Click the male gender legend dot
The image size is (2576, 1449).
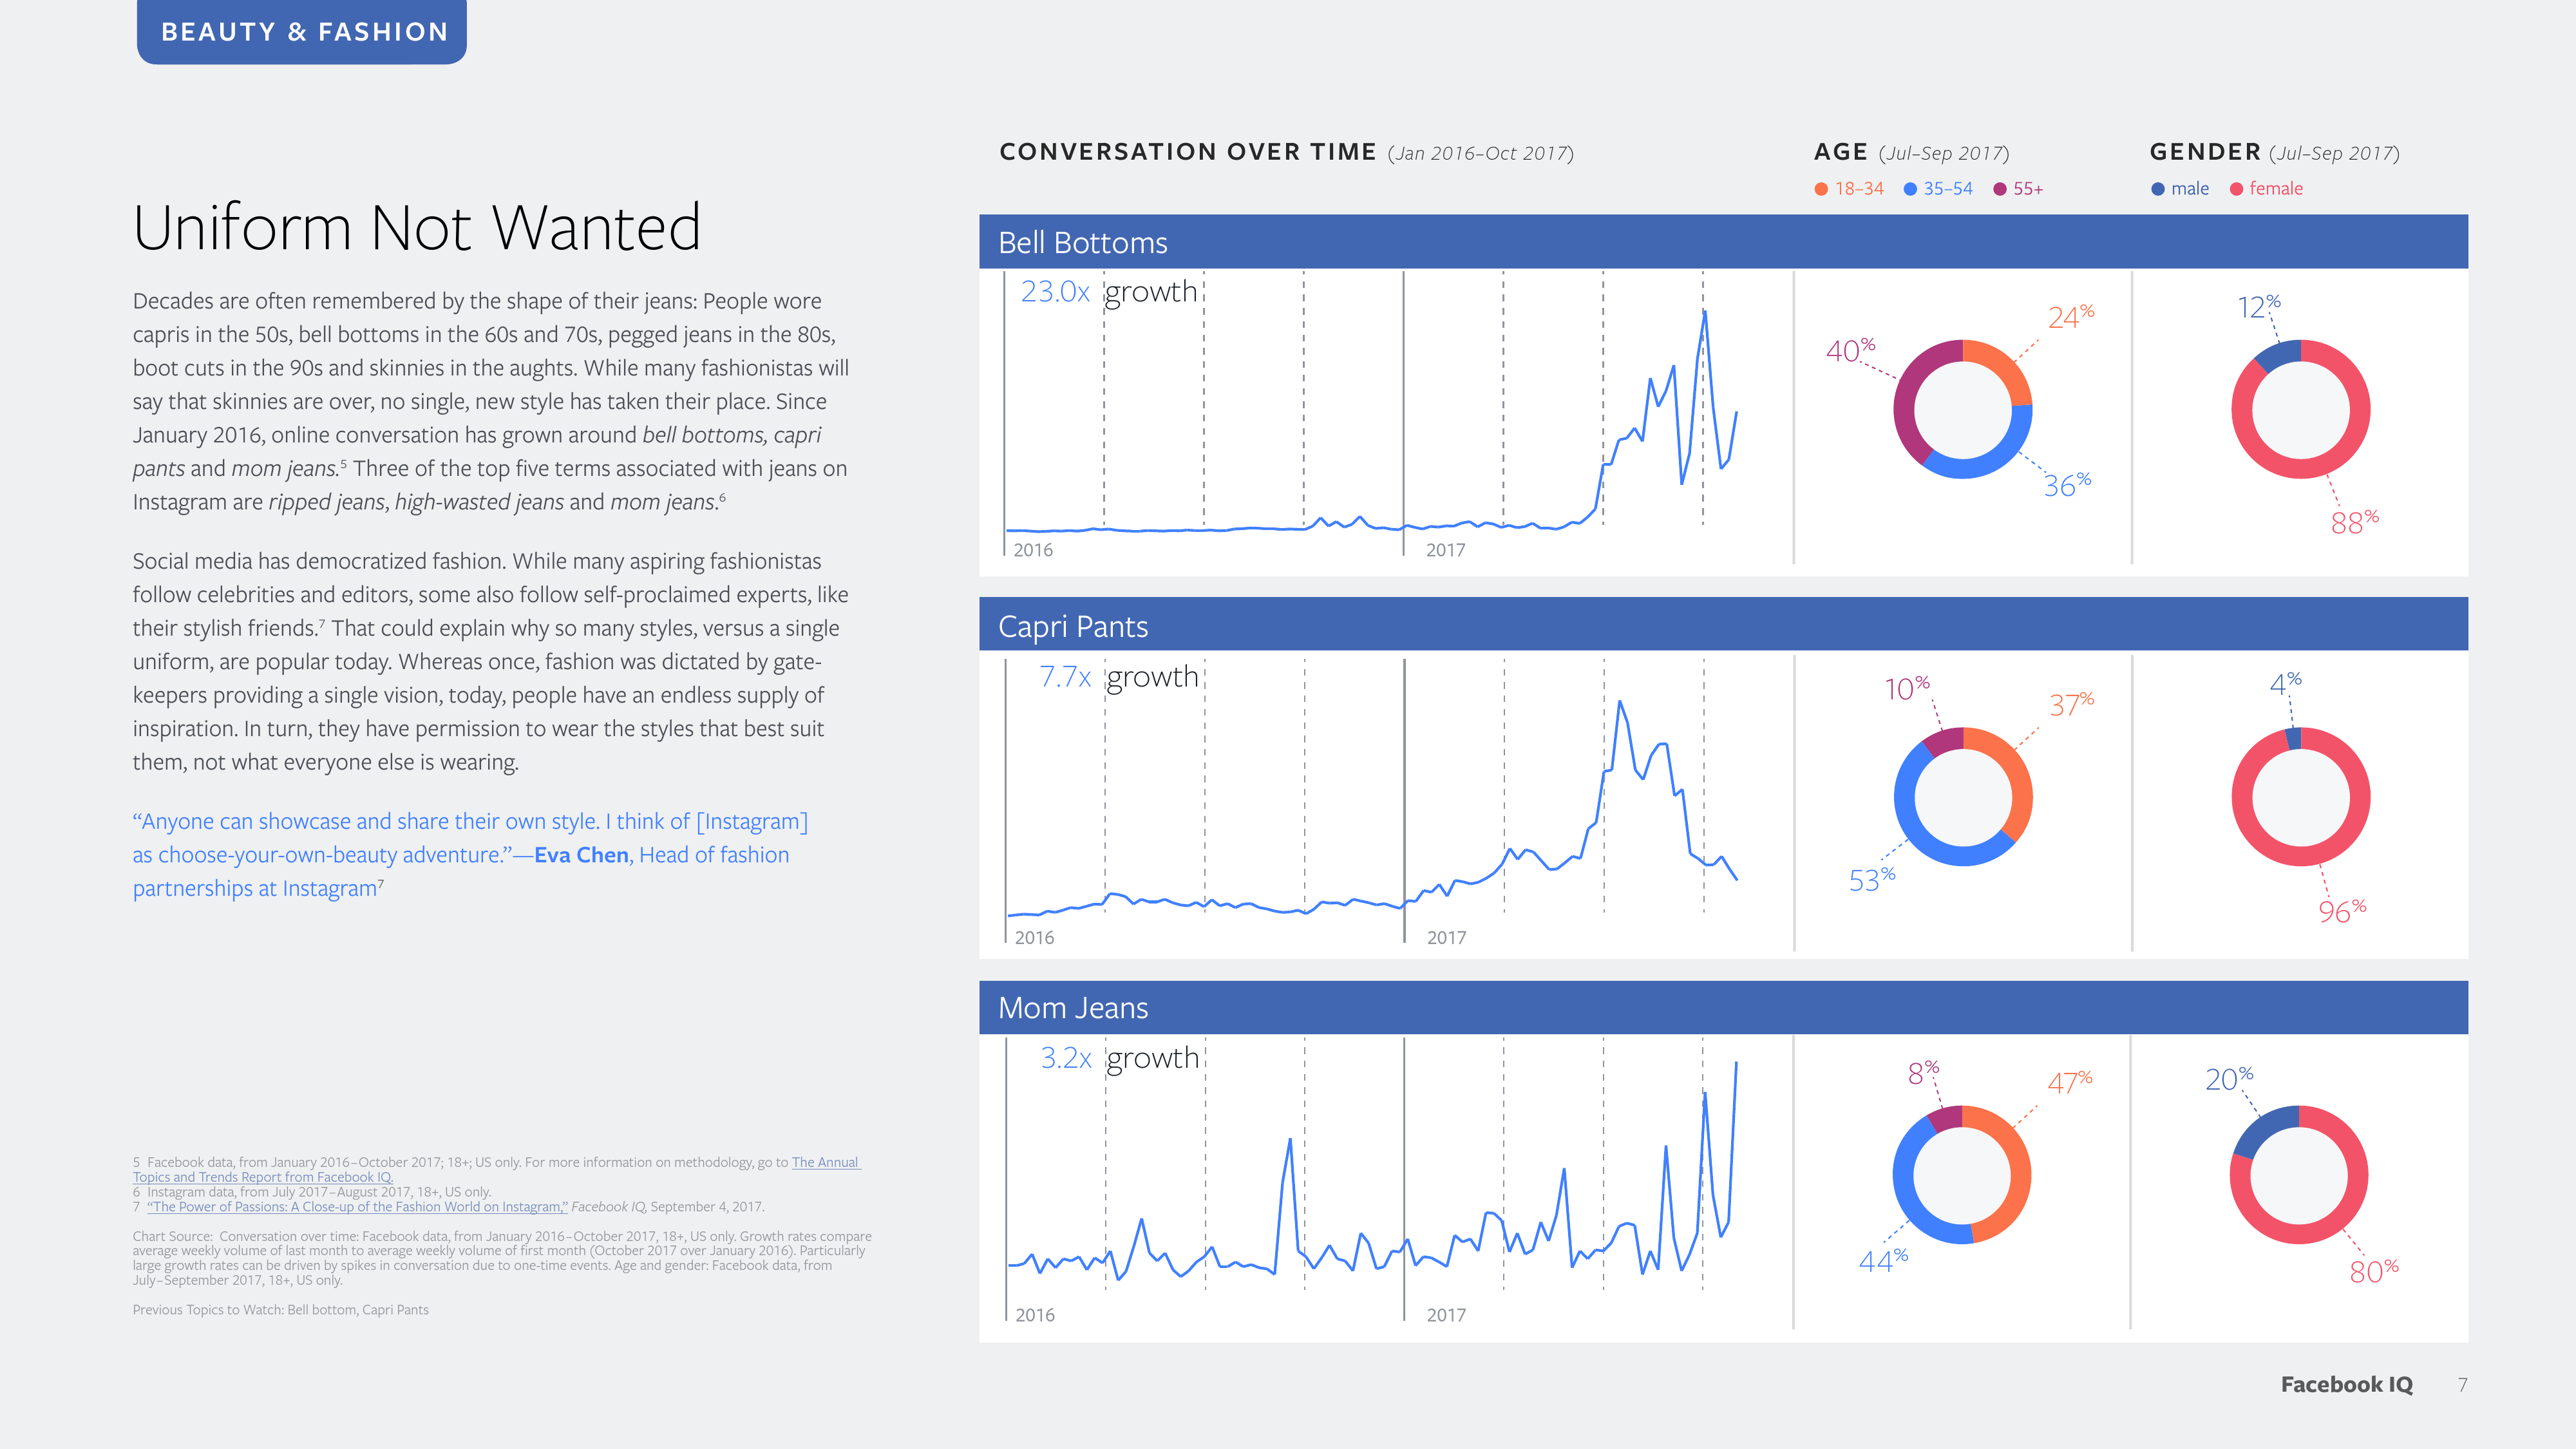tap(2158, 189)
